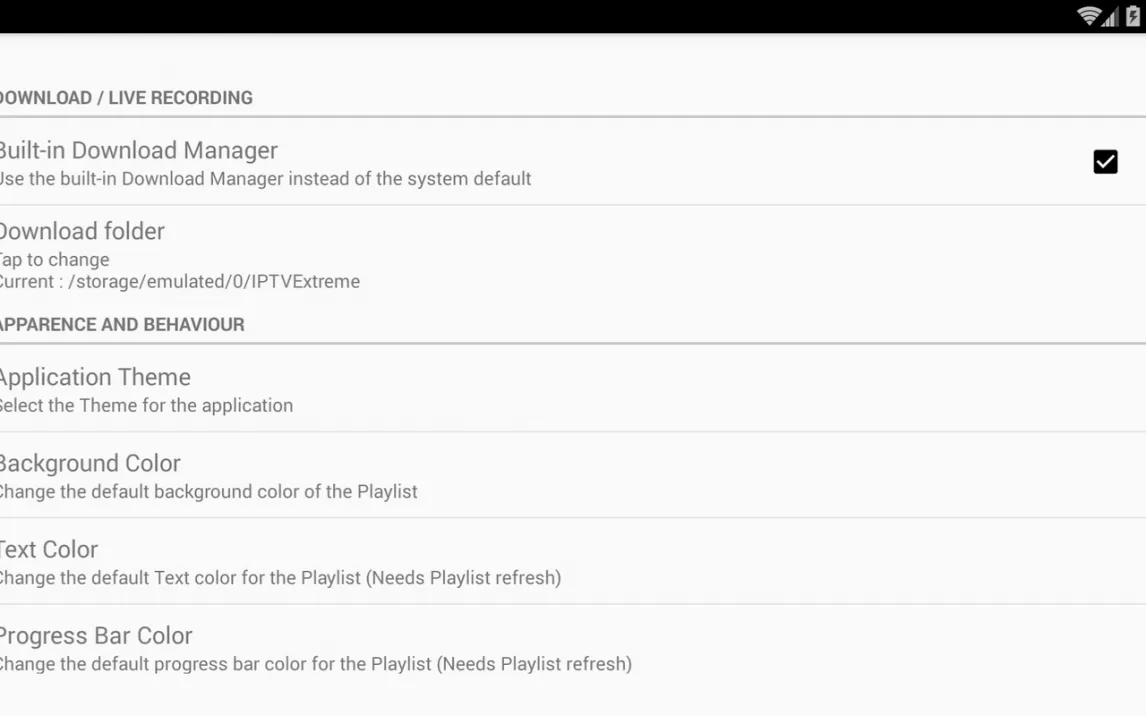Uncheck the Built-in Download Manager checkbox

point(1105,162)
